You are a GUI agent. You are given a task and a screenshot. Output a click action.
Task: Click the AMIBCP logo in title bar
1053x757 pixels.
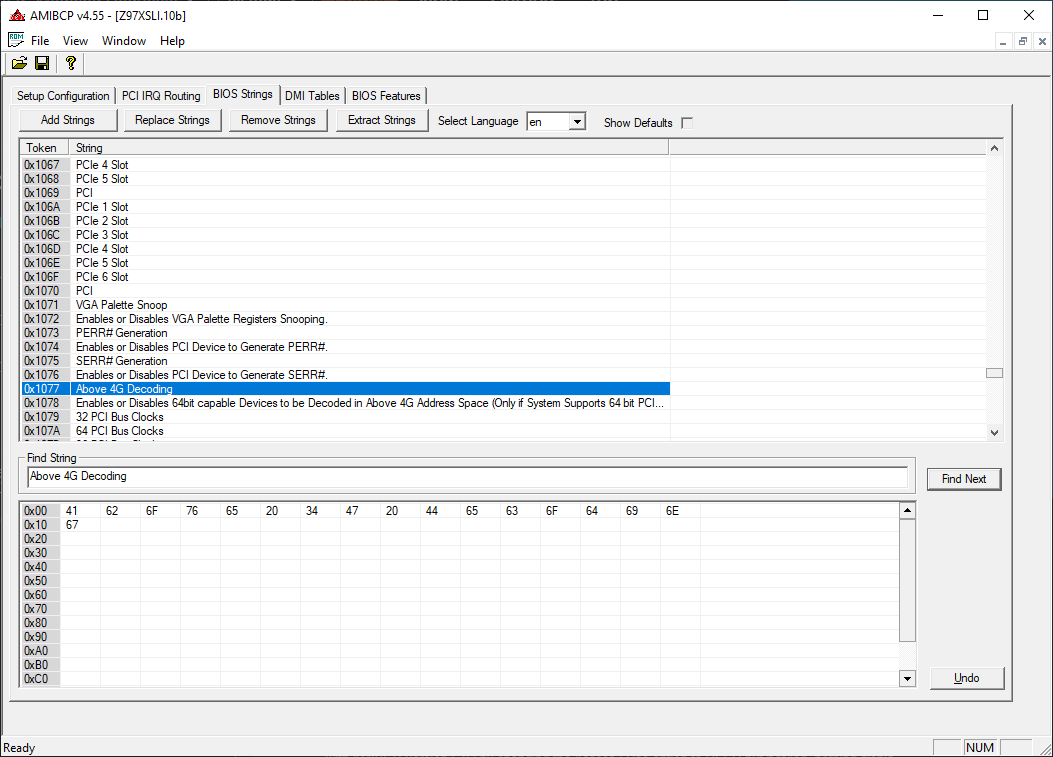pyautogui.click(x=16, y=15)
